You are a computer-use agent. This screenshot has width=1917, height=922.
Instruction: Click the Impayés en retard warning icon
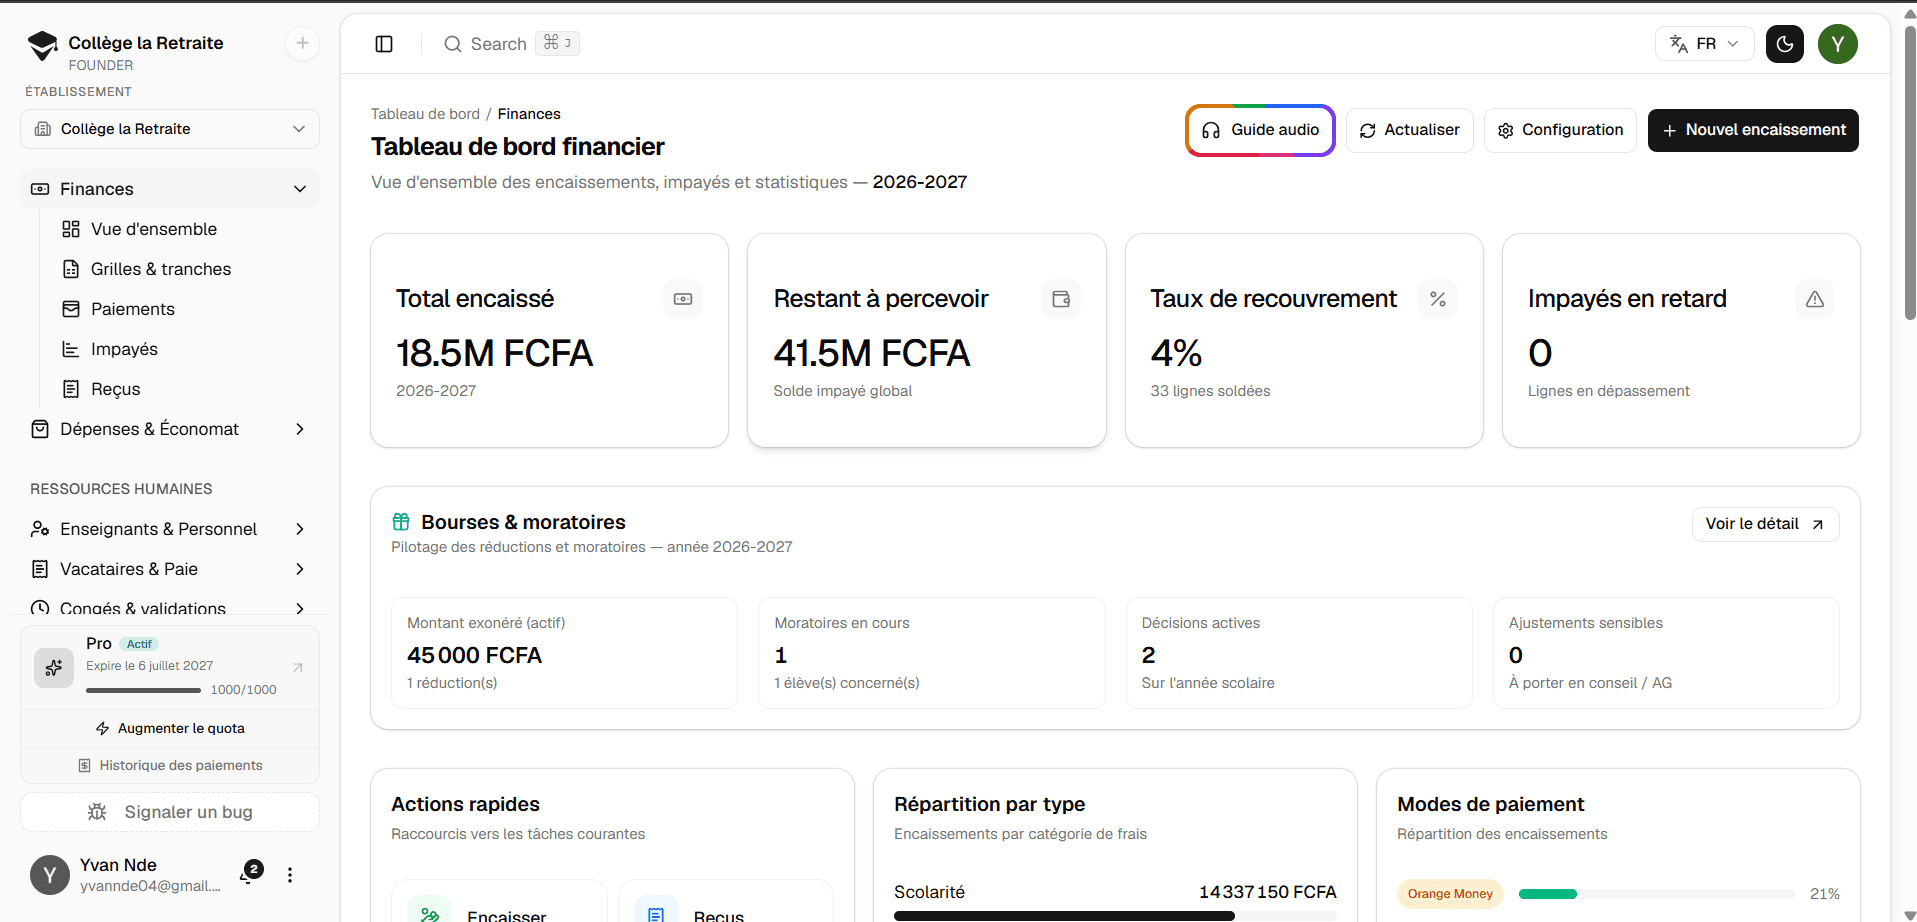(1815, 299)
